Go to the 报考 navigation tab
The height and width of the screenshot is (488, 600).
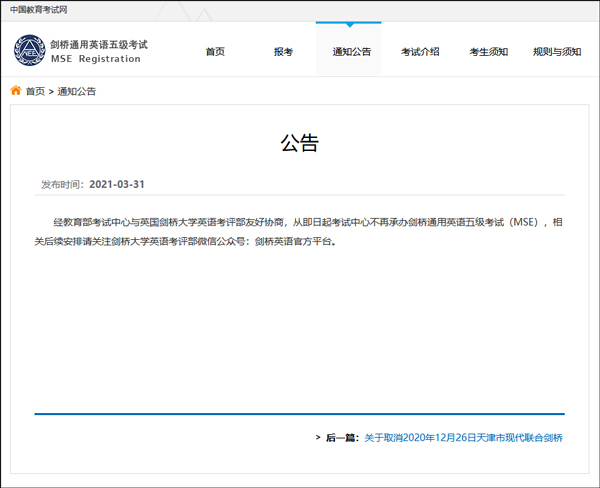click(283, 52)
